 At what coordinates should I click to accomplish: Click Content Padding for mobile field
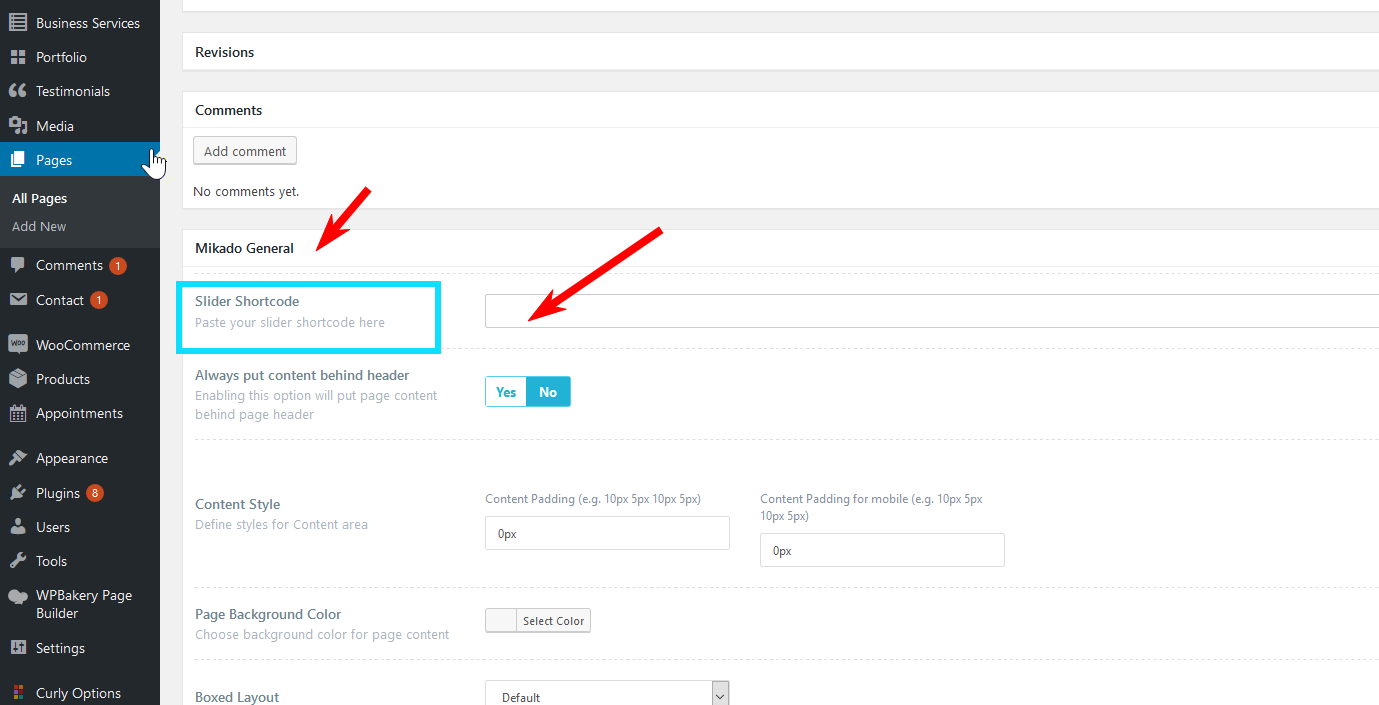pos(882,550)
